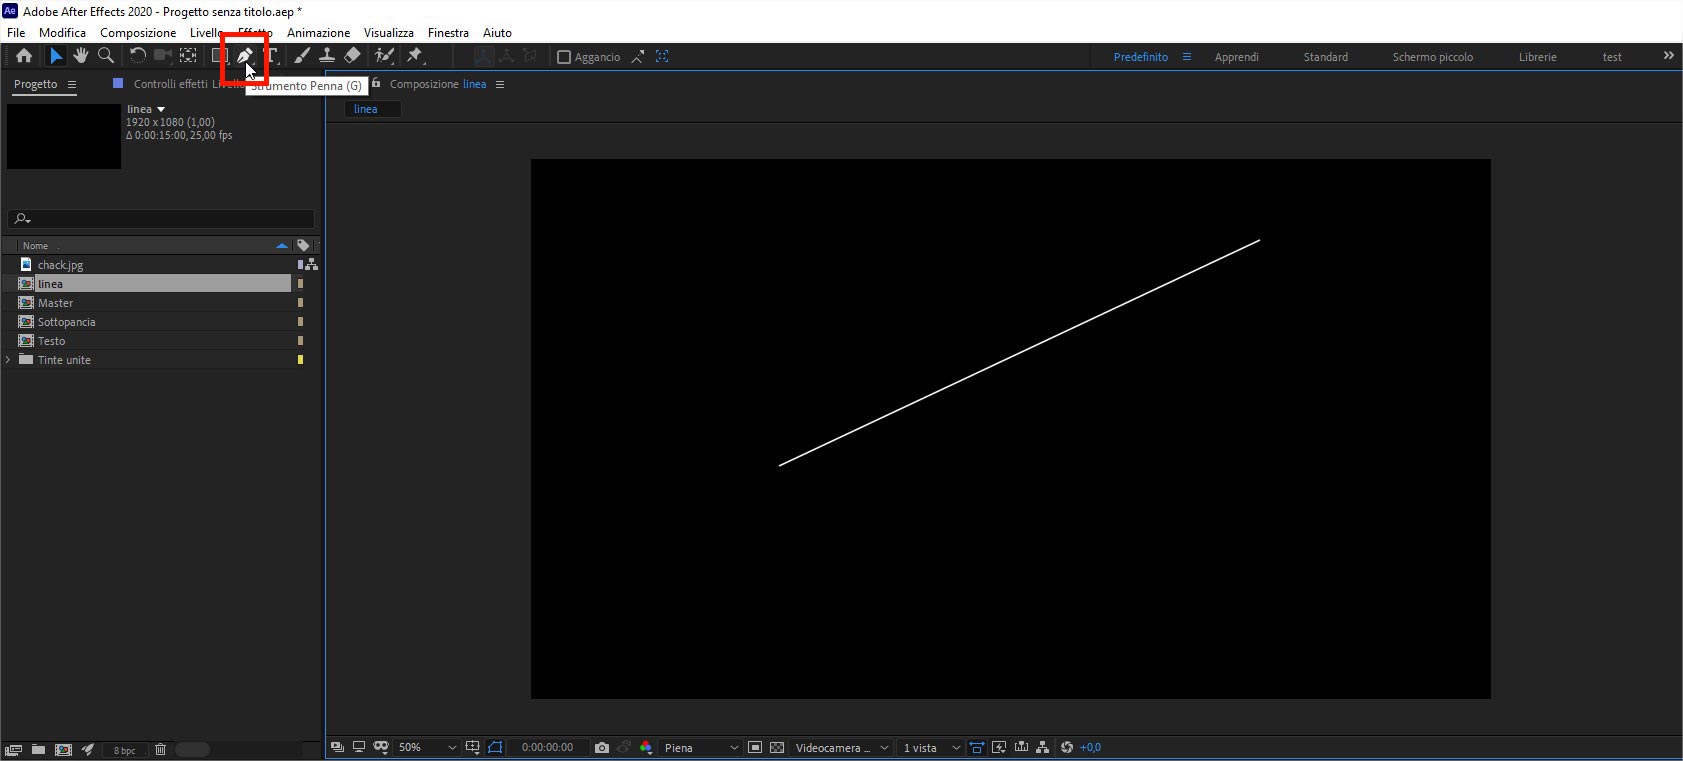The height and width of the screenshot is (761, 1683).
Task: Click the fast previews icon
Action: [x=999, y=747]
